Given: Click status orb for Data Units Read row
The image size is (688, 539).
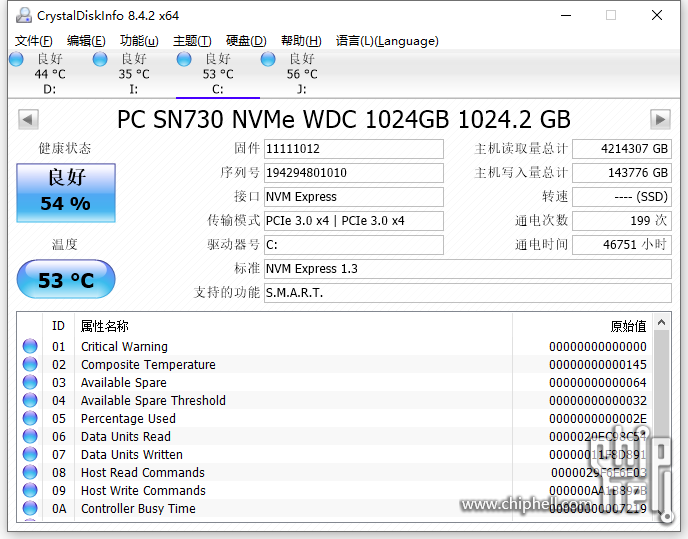Looking at the screenshot, I should pos(30,436).
